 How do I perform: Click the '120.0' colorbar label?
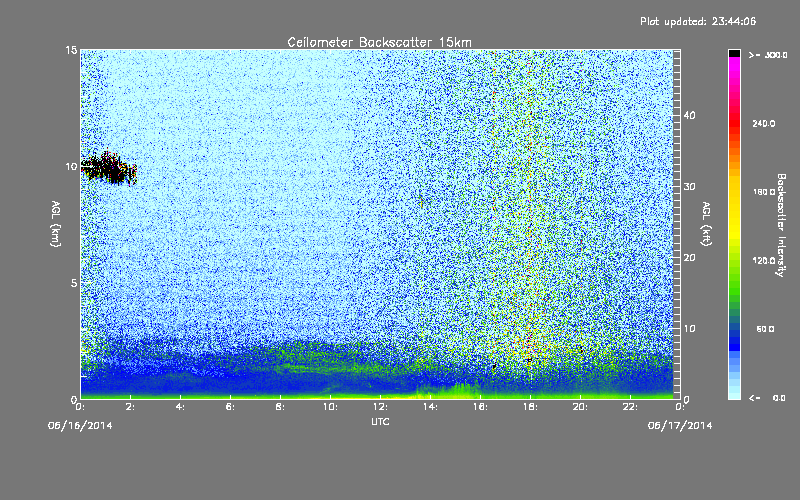tap(764, 260)
